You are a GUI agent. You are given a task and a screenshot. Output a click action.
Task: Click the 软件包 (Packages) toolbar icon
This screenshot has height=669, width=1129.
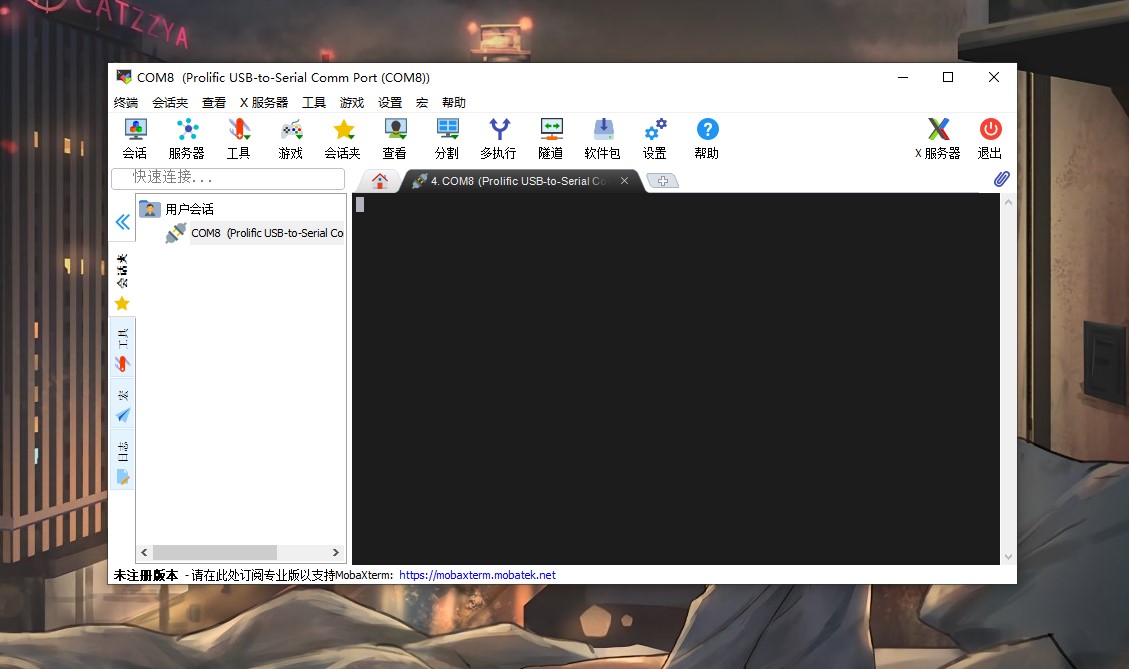tap(603, 139)
